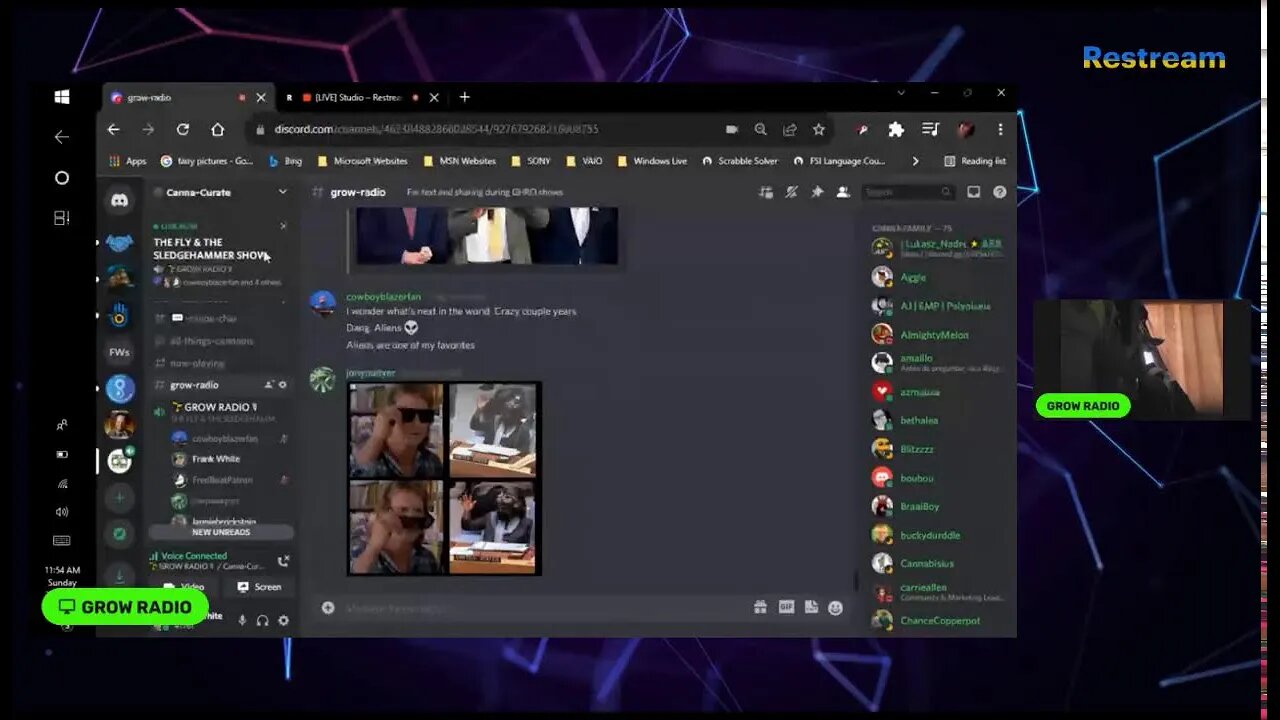1280x720 pixels.
Task: Toggle notification bell mute for channel
Action: 791,192
